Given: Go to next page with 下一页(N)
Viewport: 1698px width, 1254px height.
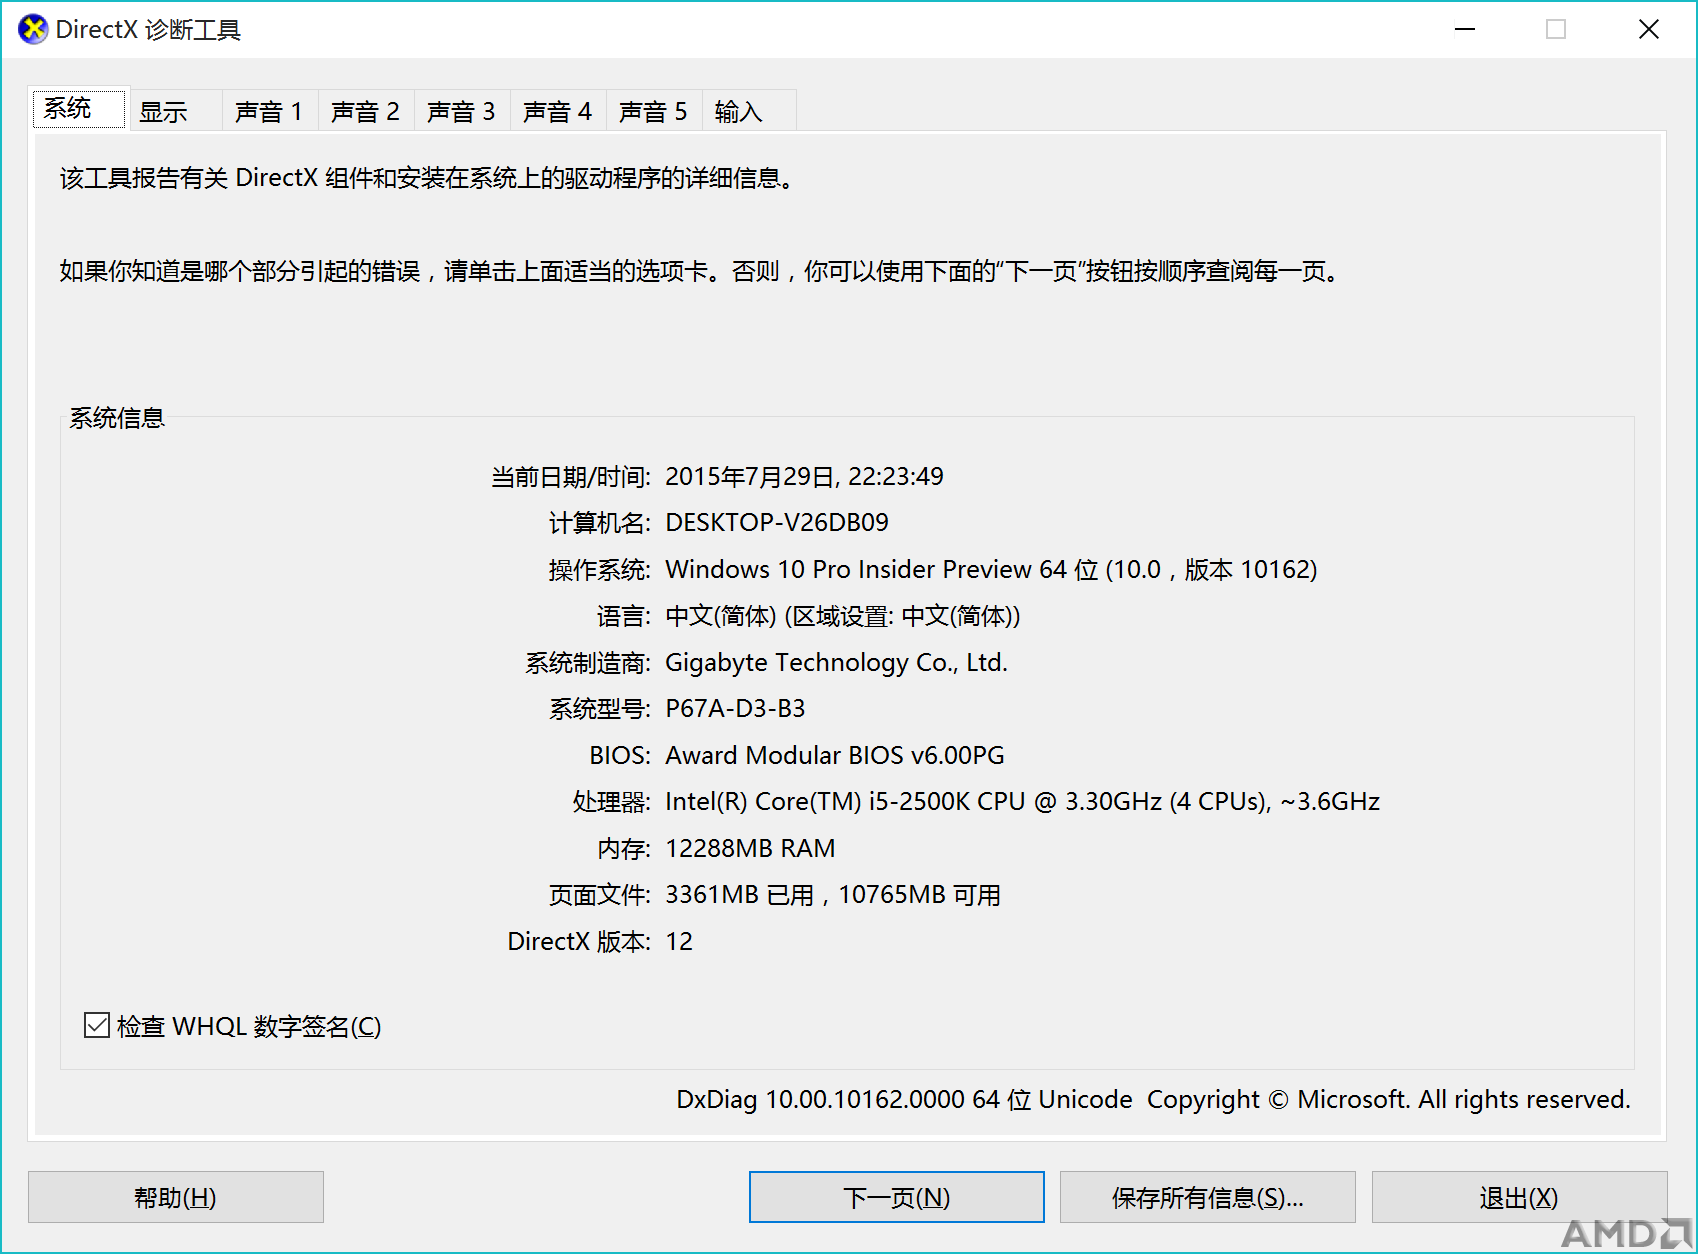Looking at the screenshot, I should [x=897, y=1197].
